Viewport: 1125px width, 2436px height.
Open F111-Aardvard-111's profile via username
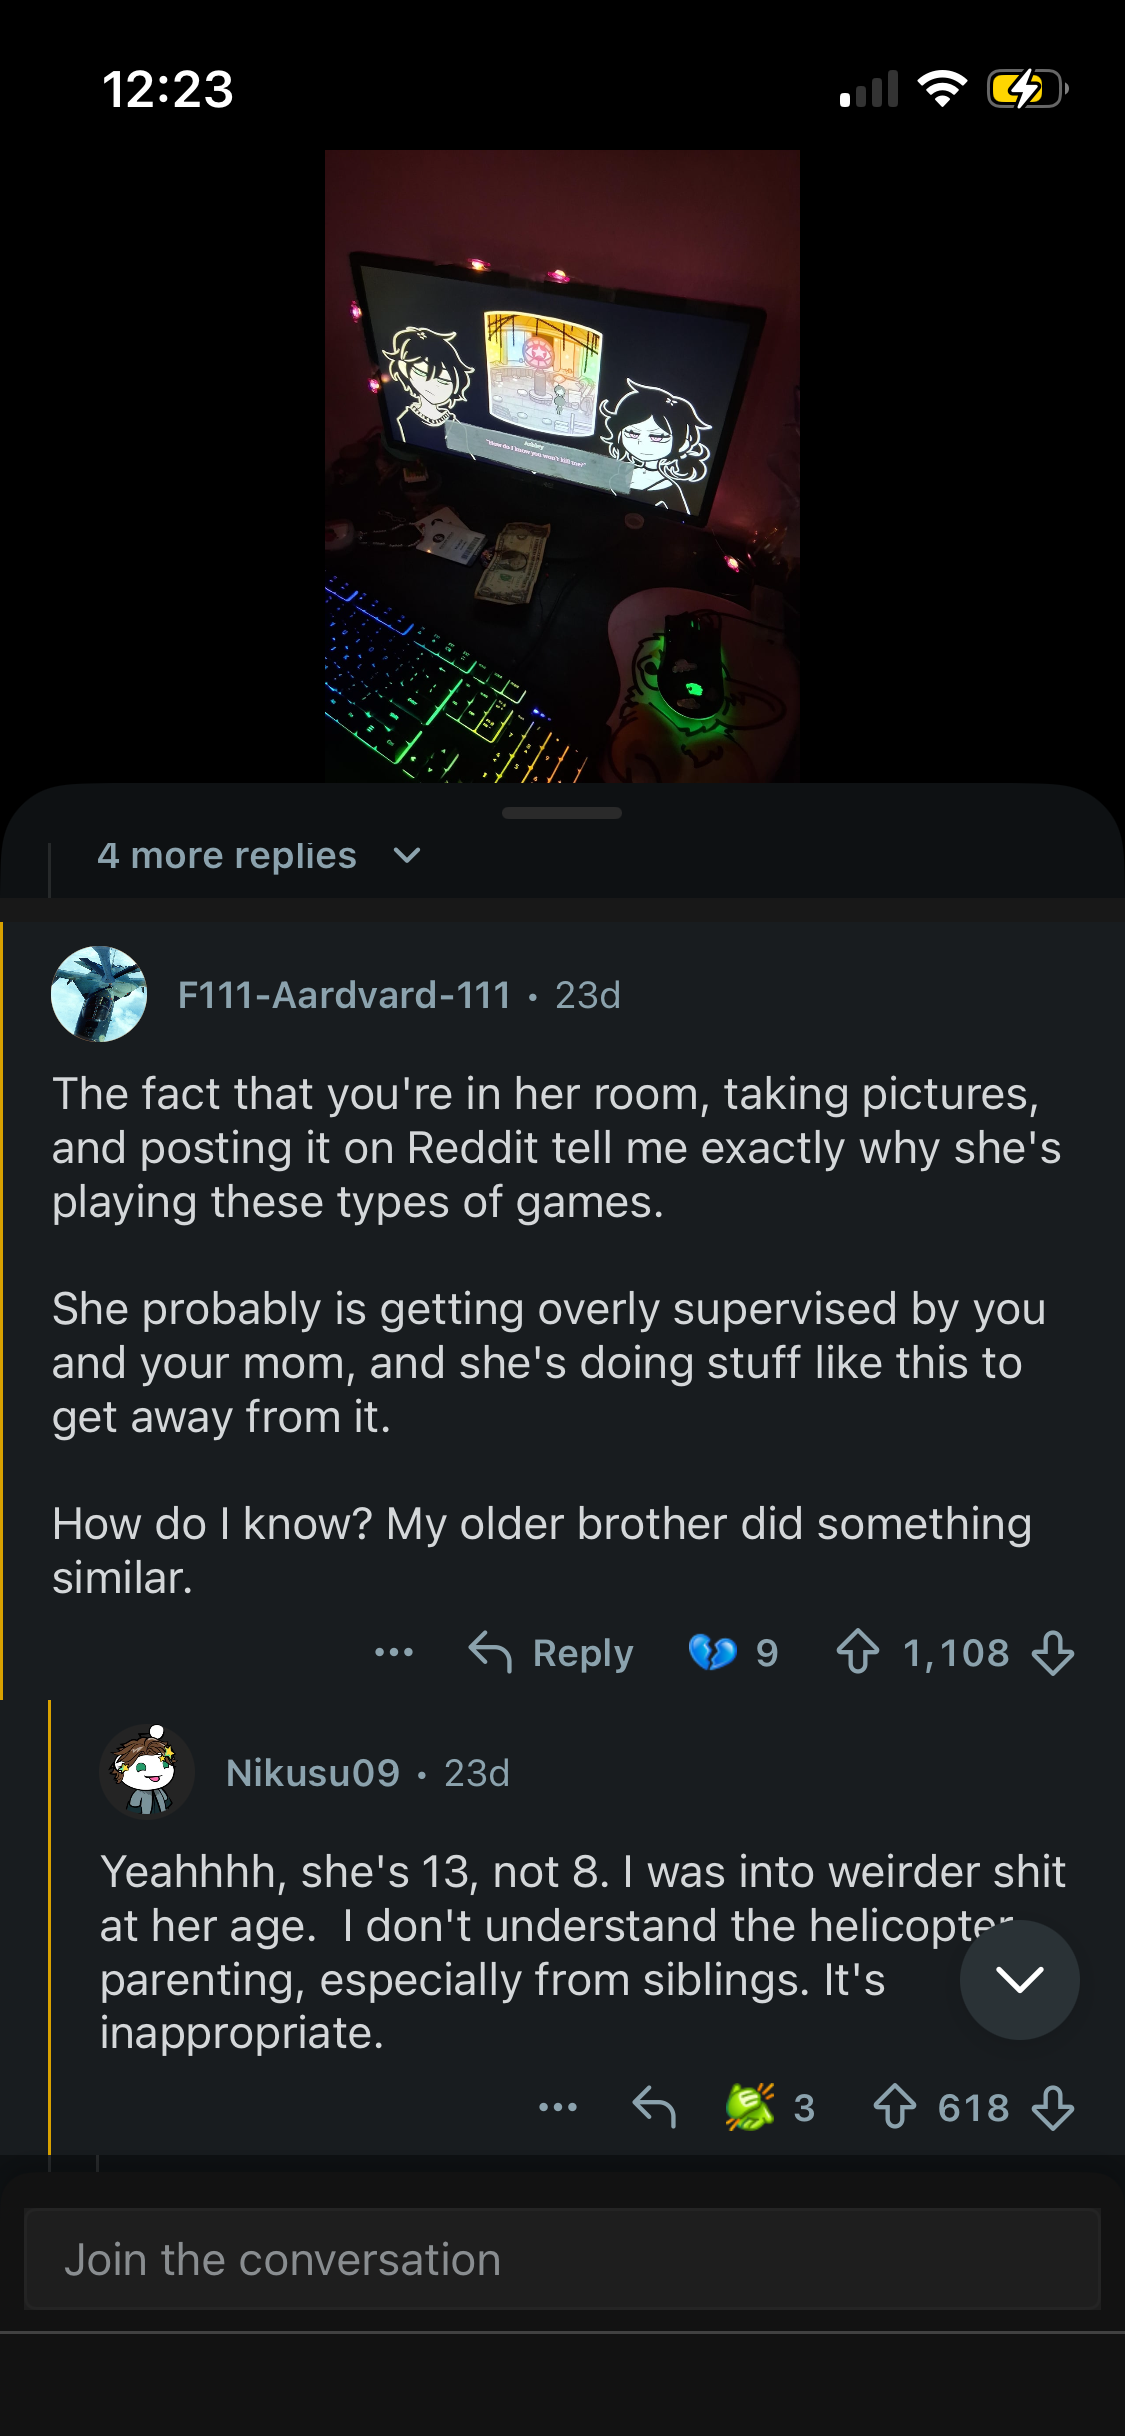coord(344,995)
